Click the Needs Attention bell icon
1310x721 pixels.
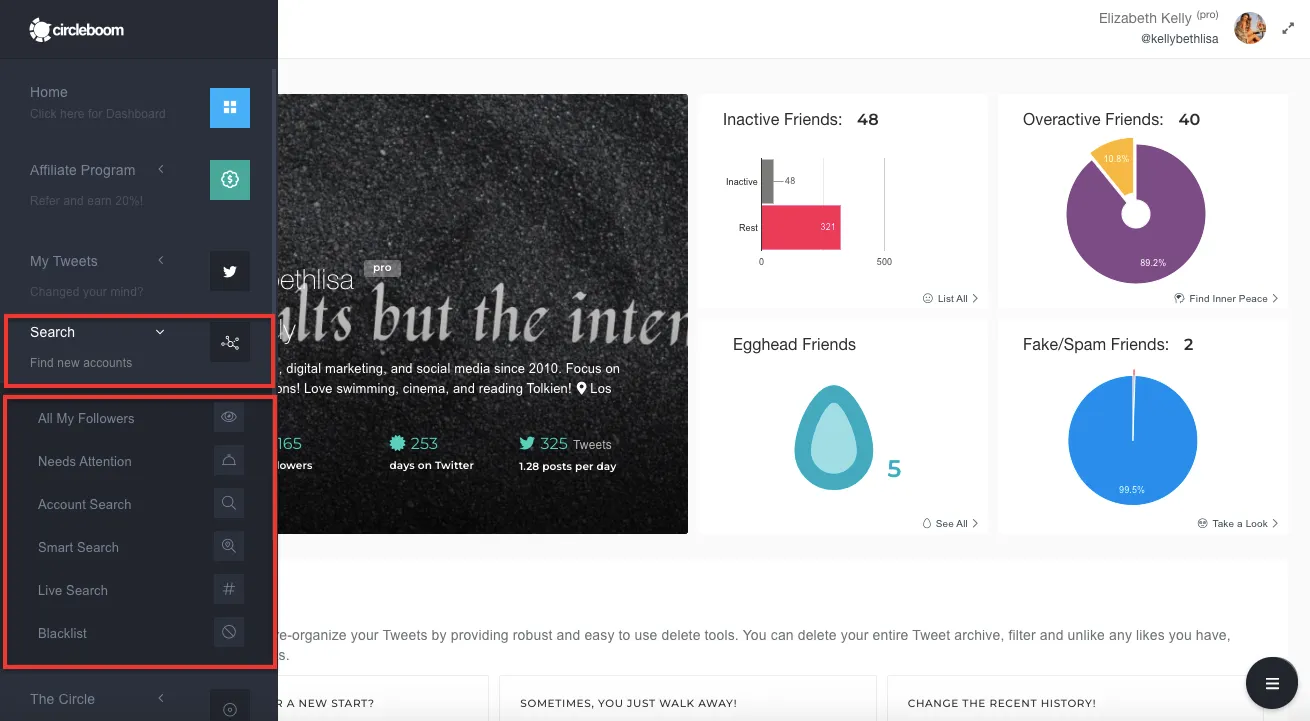(x=229, y=461)
